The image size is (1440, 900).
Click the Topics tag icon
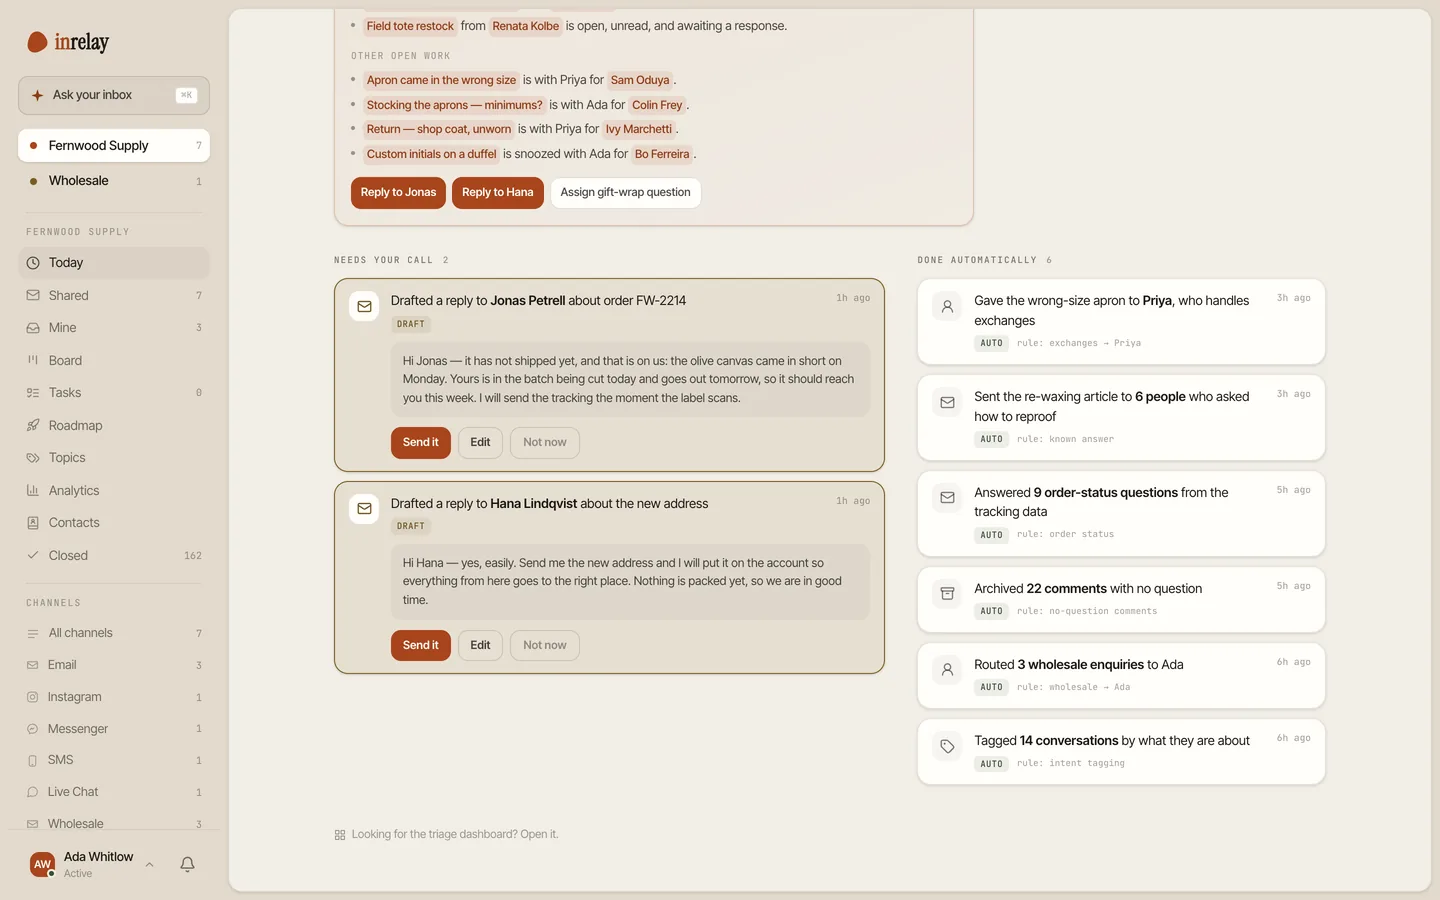(x=33, y=458)
